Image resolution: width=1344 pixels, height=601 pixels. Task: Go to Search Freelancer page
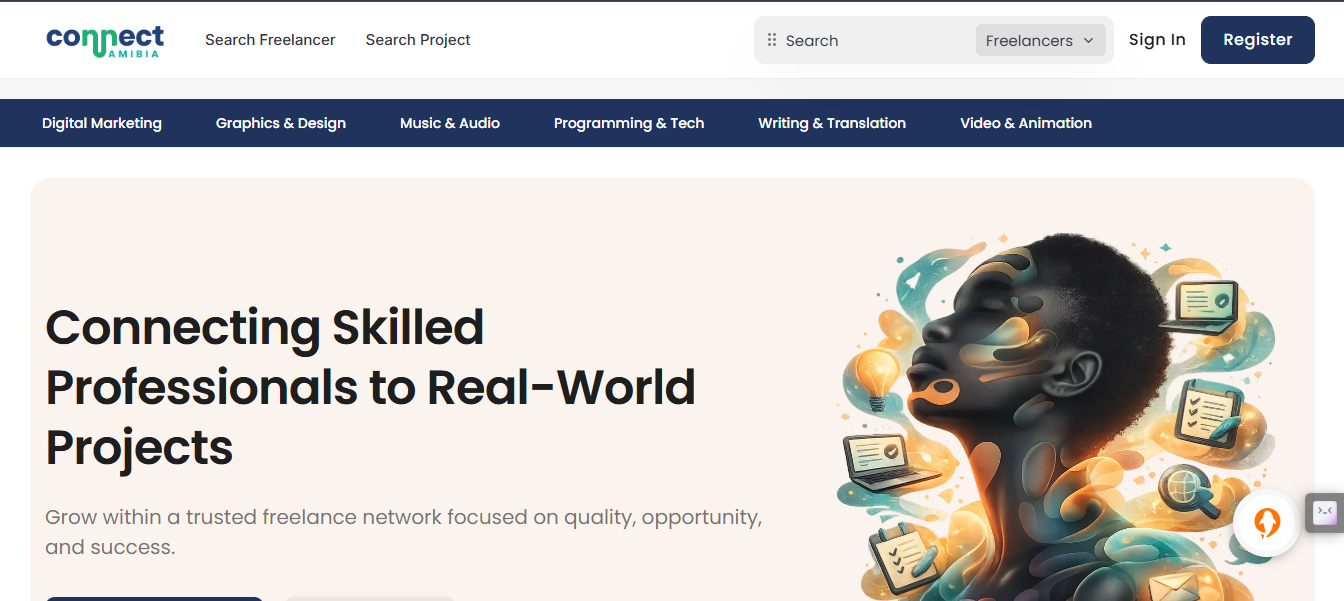point(270,40)
